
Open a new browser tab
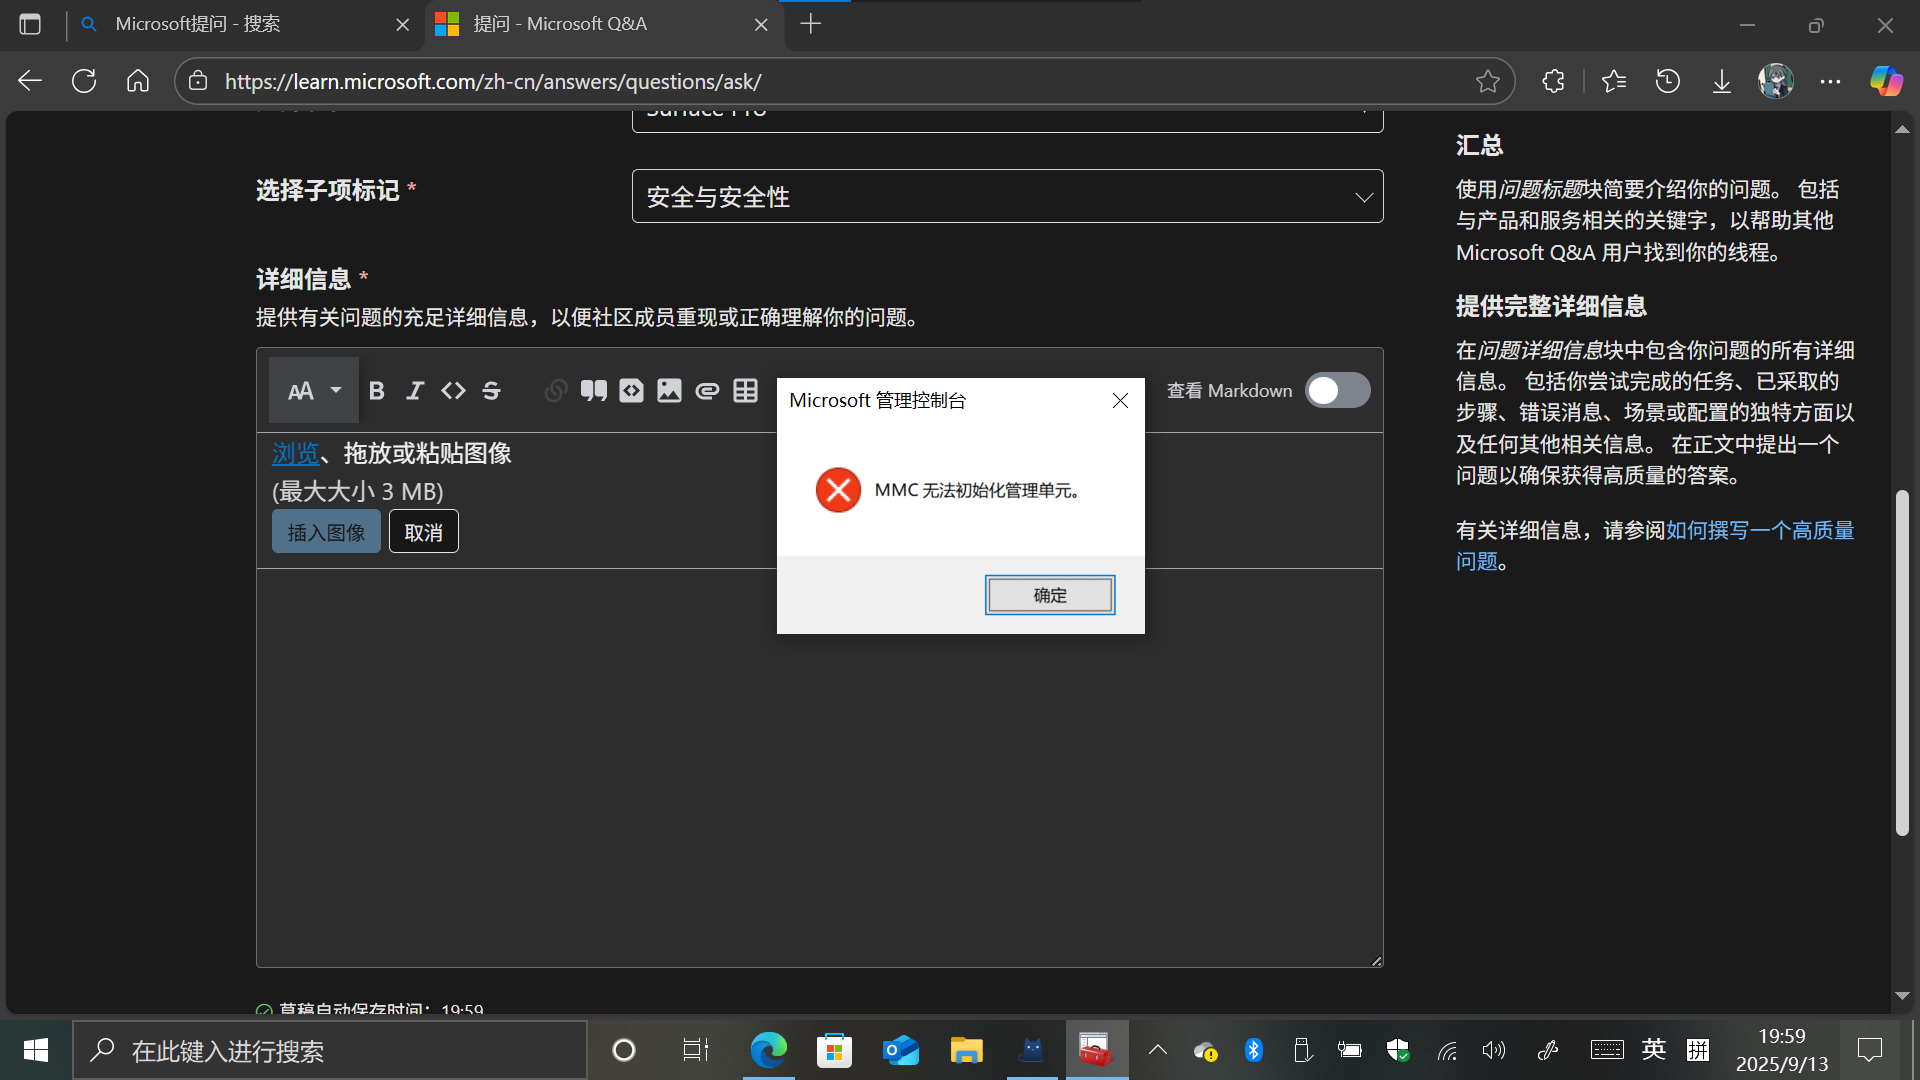811,24
